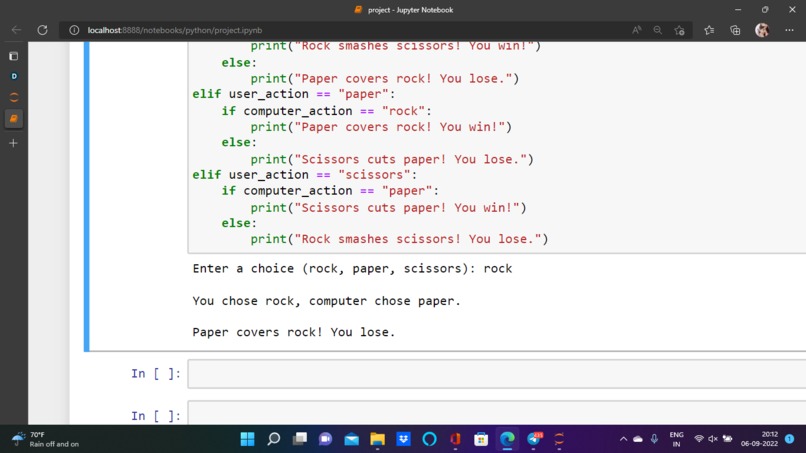Open the Office app on the taskbar
This screenshot has height=453, width=806.
coord(455,439)
